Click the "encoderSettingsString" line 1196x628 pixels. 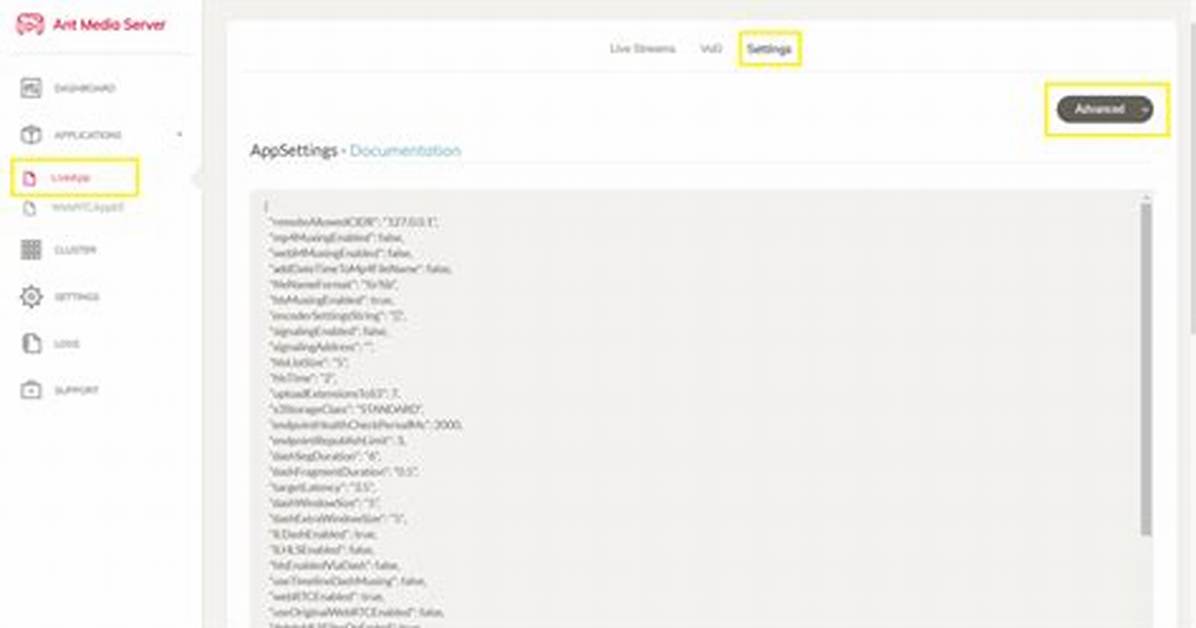pyautogui.click(x=337, y=315)
